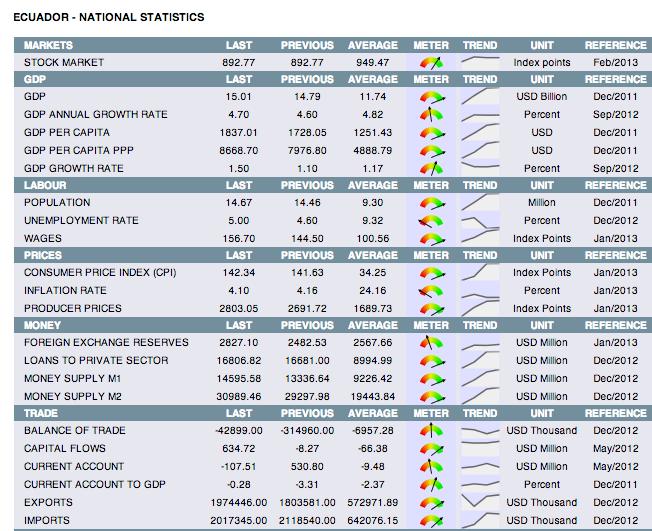652x531 pixels.
Task: Click the Exports meter gauge icon
Action: (x=432, y=503)
